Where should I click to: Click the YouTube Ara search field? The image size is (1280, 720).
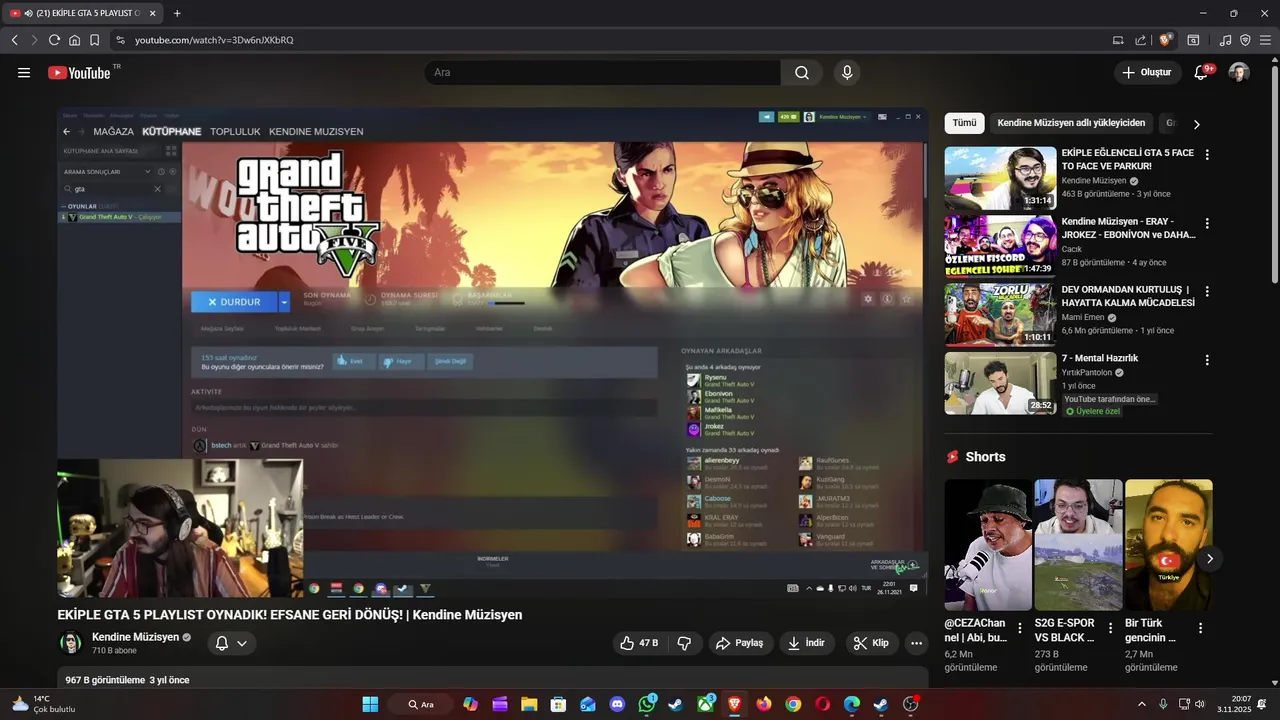pos(603,72)
